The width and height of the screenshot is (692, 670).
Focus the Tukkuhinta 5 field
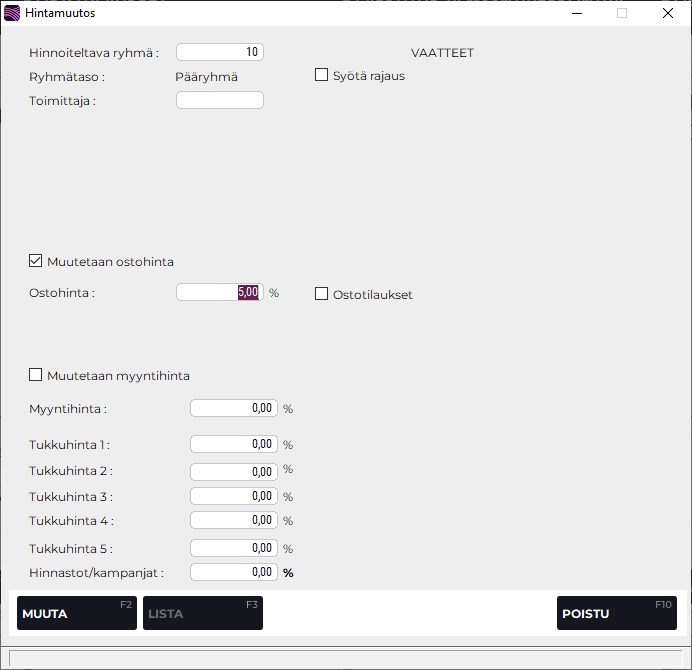pos(234,548)
